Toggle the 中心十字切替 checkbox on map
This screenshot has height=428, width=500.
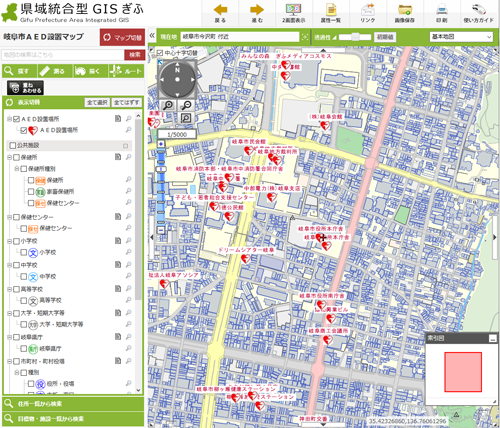click(160, 53)
